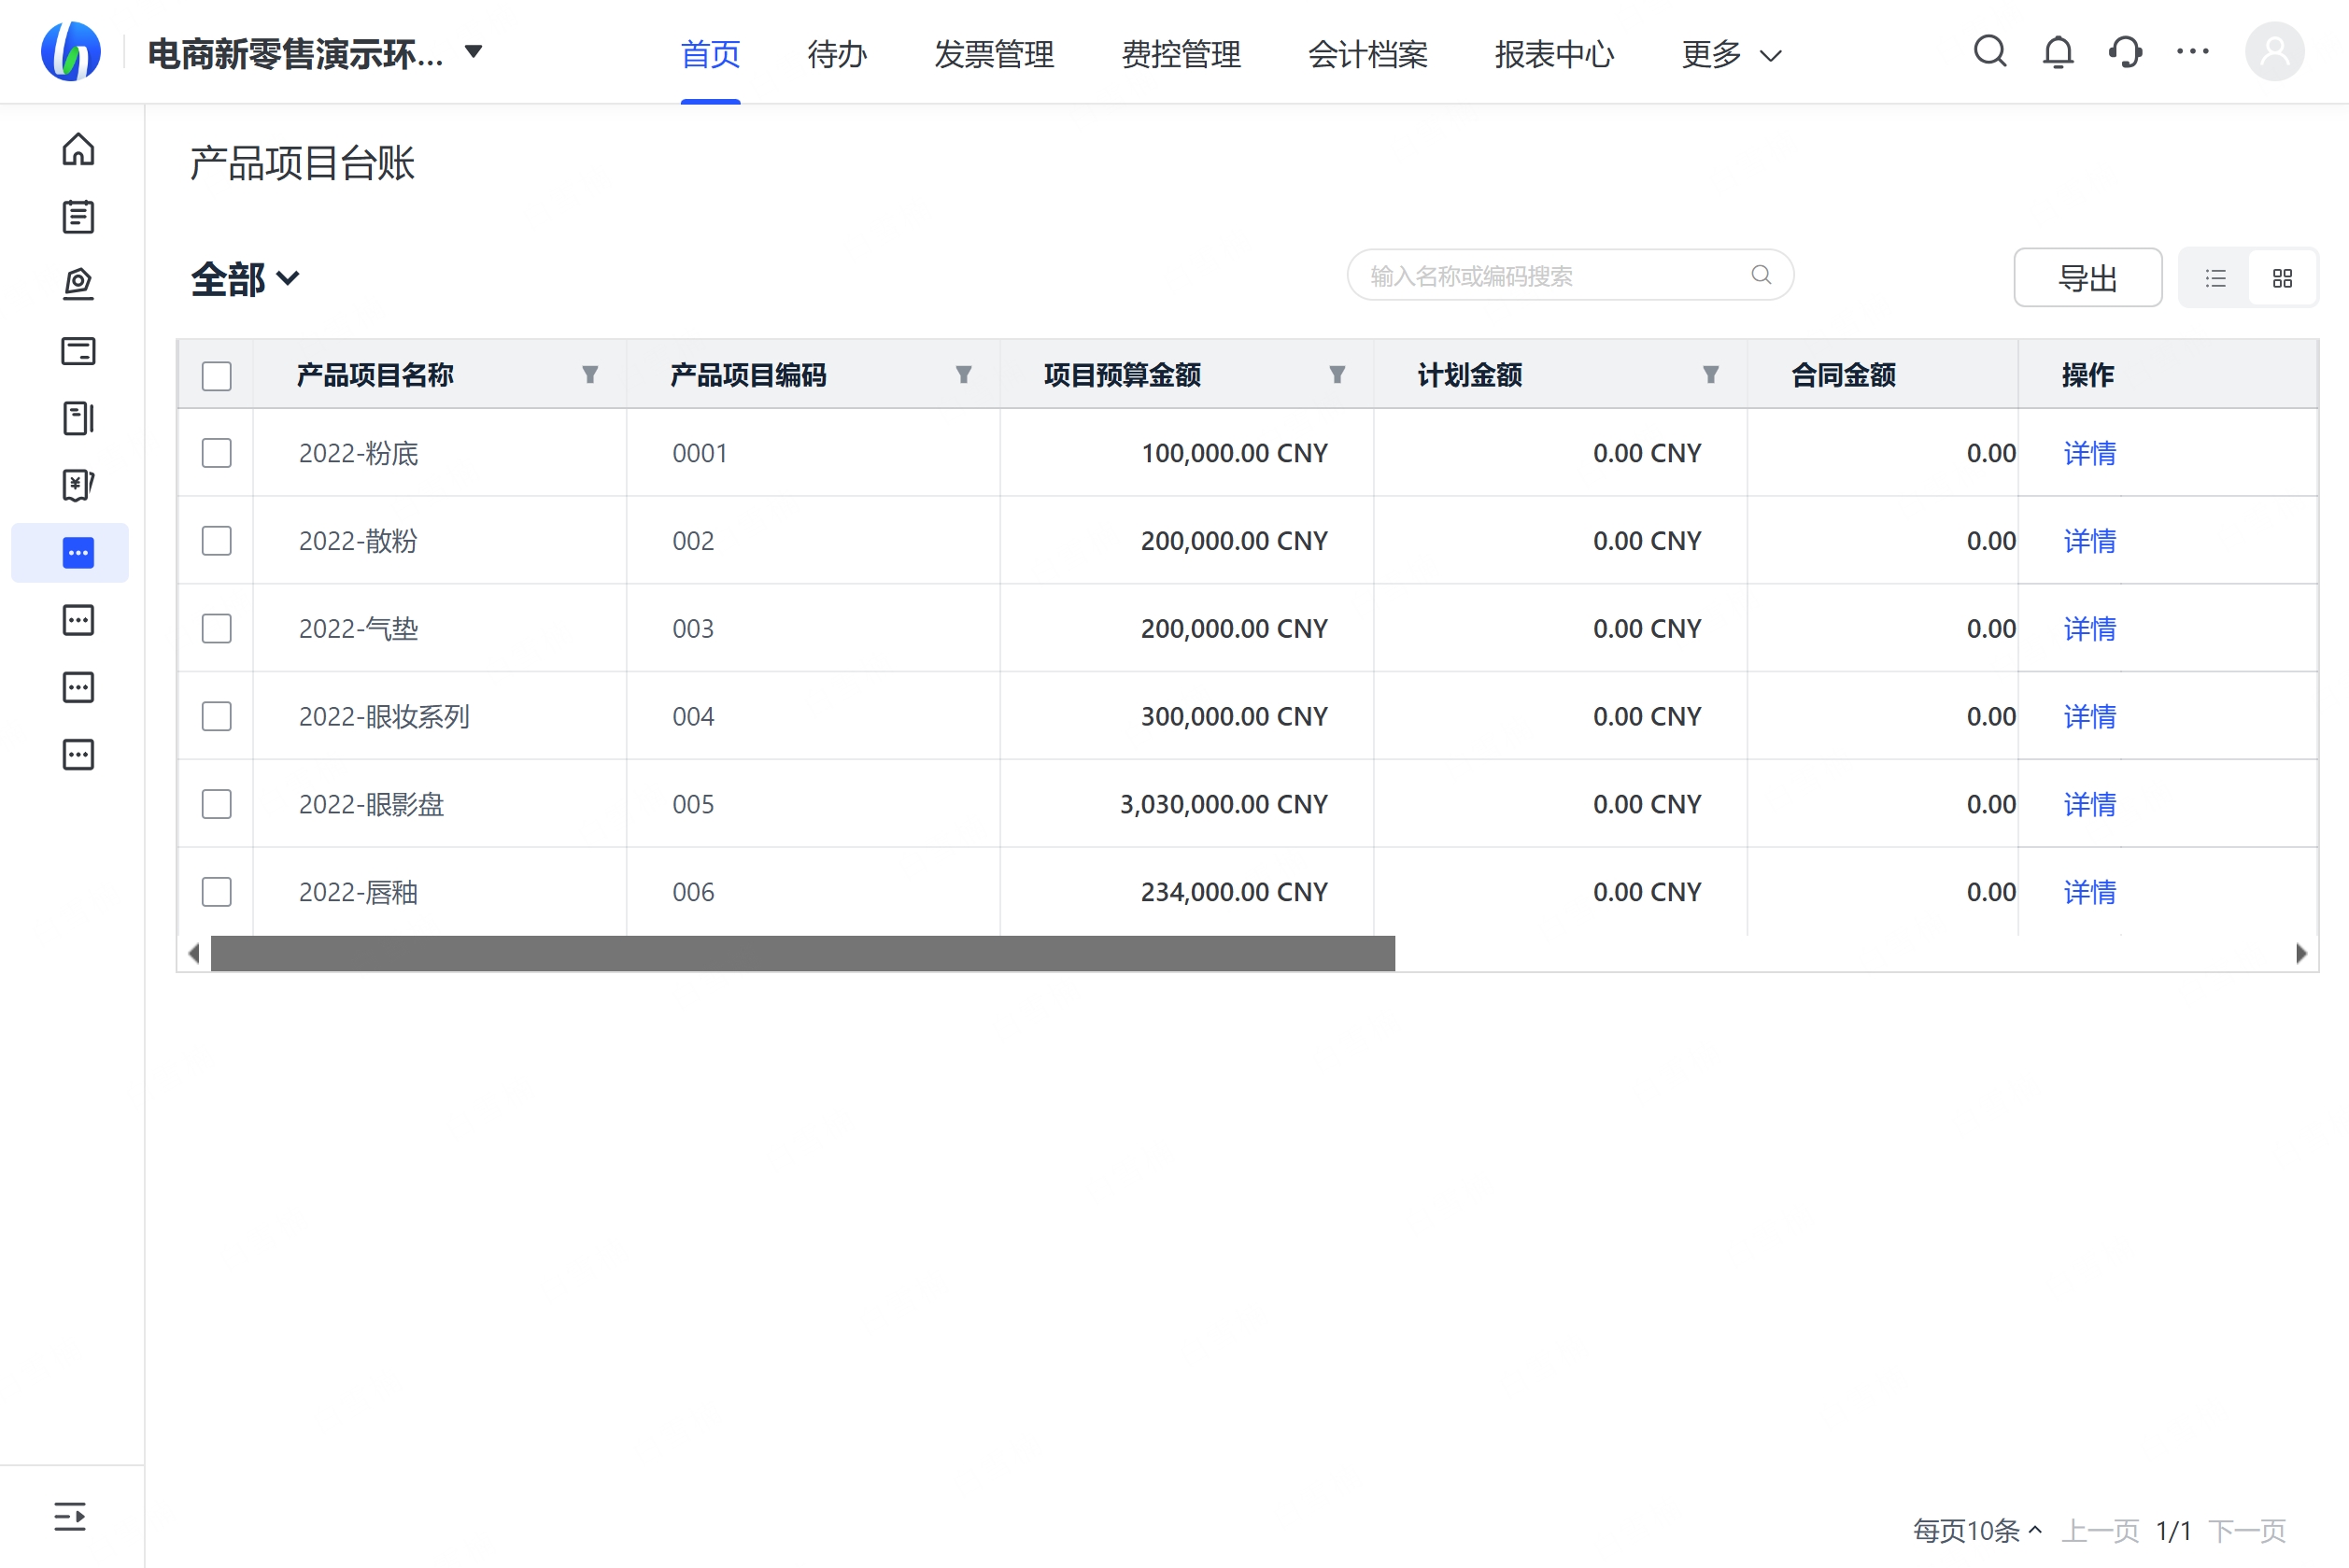Image resolution: width=2349 pixels, height=1568 pixels.
Task: Filter by 产品项目编码 column funnel
Action: click(x=964, y=375)
